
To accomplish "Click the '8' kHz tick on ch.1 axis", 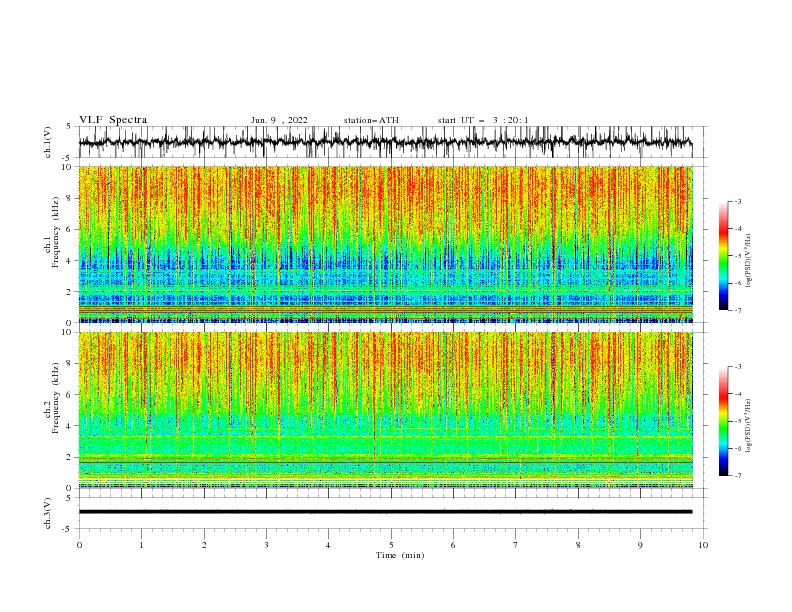I will 69,198.
